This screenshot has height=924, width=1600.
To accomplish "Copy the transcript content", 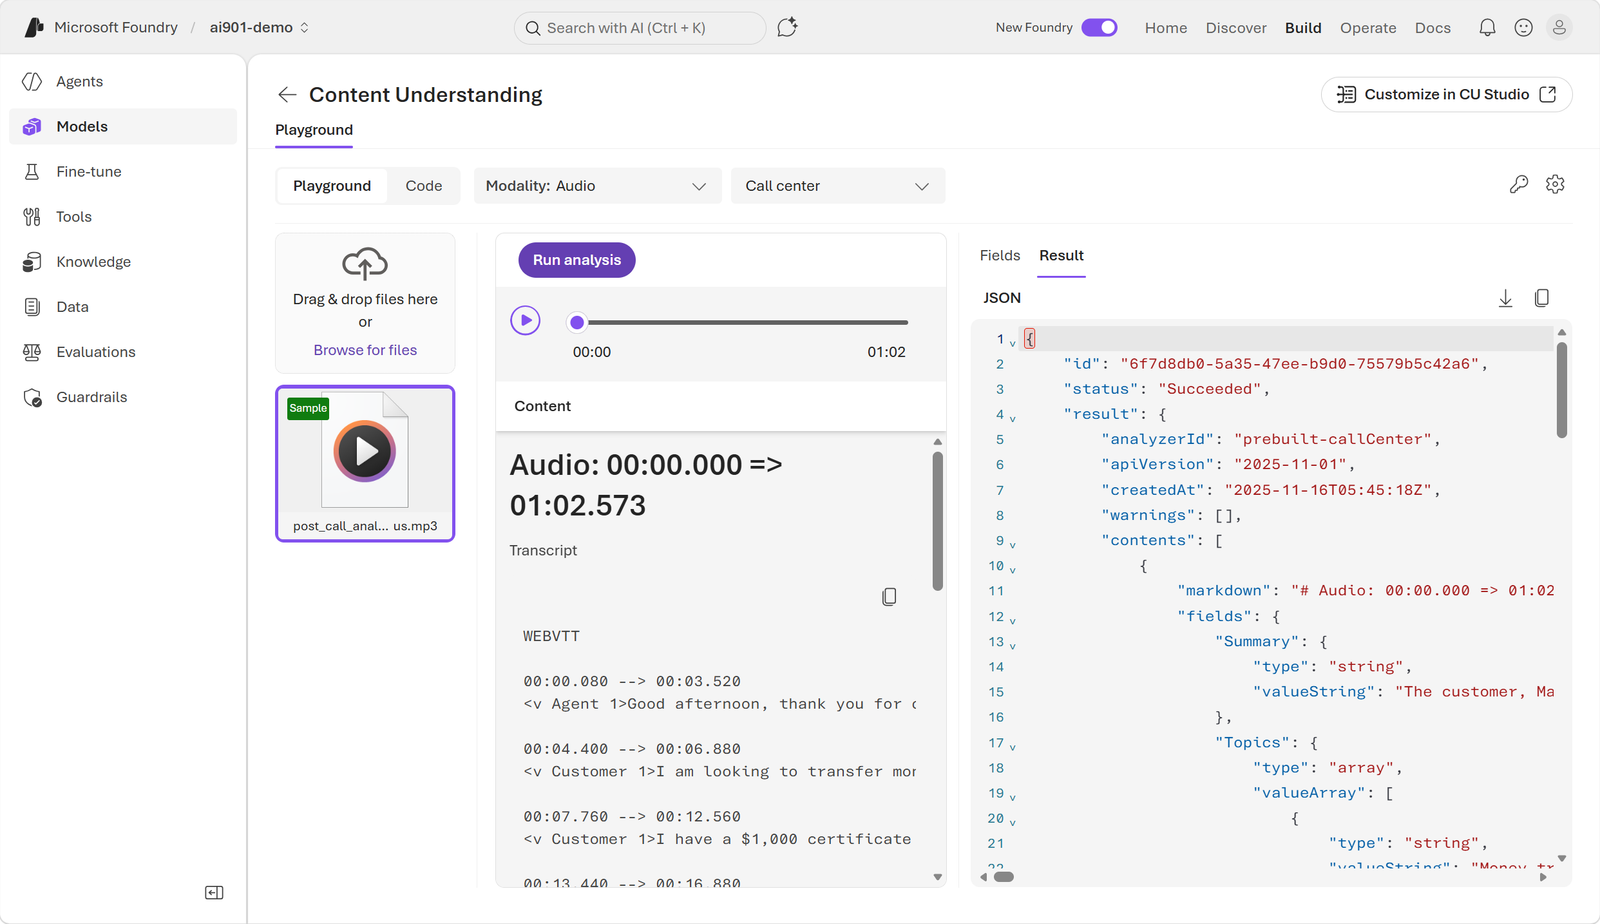I will (x=889, y=596).
